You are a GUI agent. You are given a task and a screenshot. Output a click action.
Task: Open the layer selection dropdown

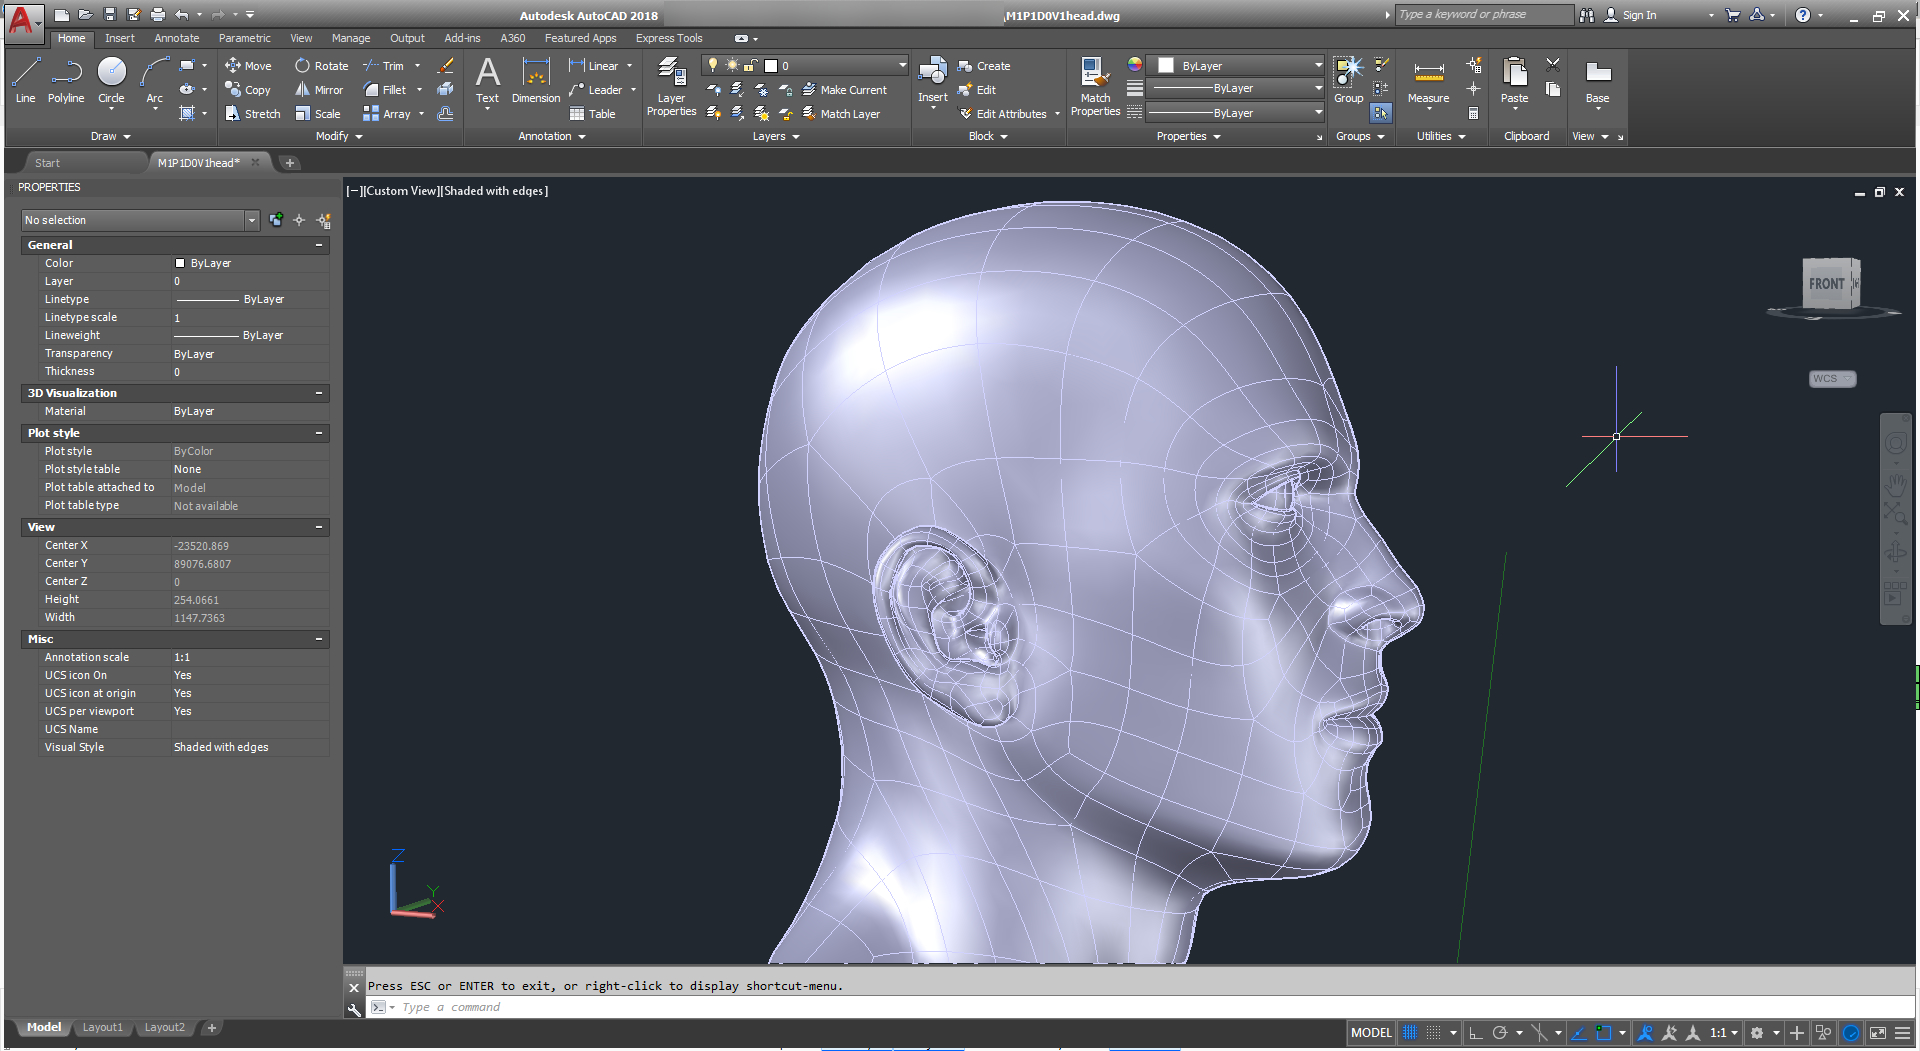click(900, 64)
